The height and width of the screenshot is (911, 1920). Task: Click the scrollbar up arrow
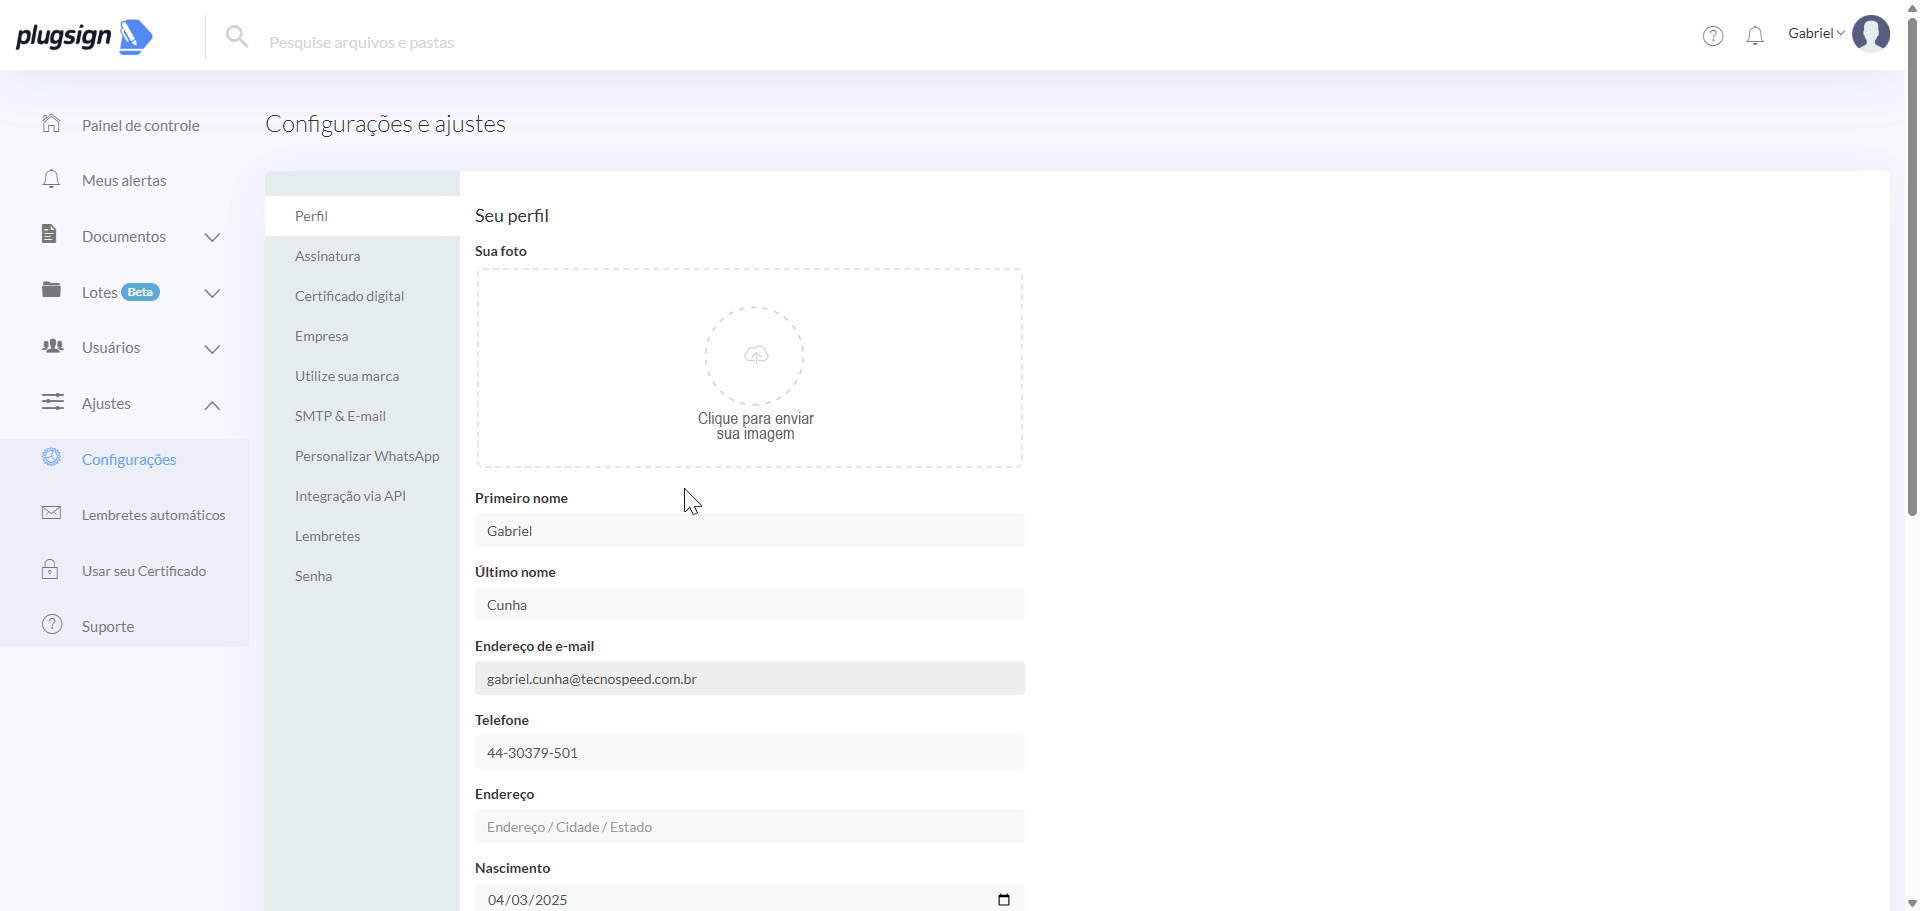pyautogui.click(x=1912, y=6)
